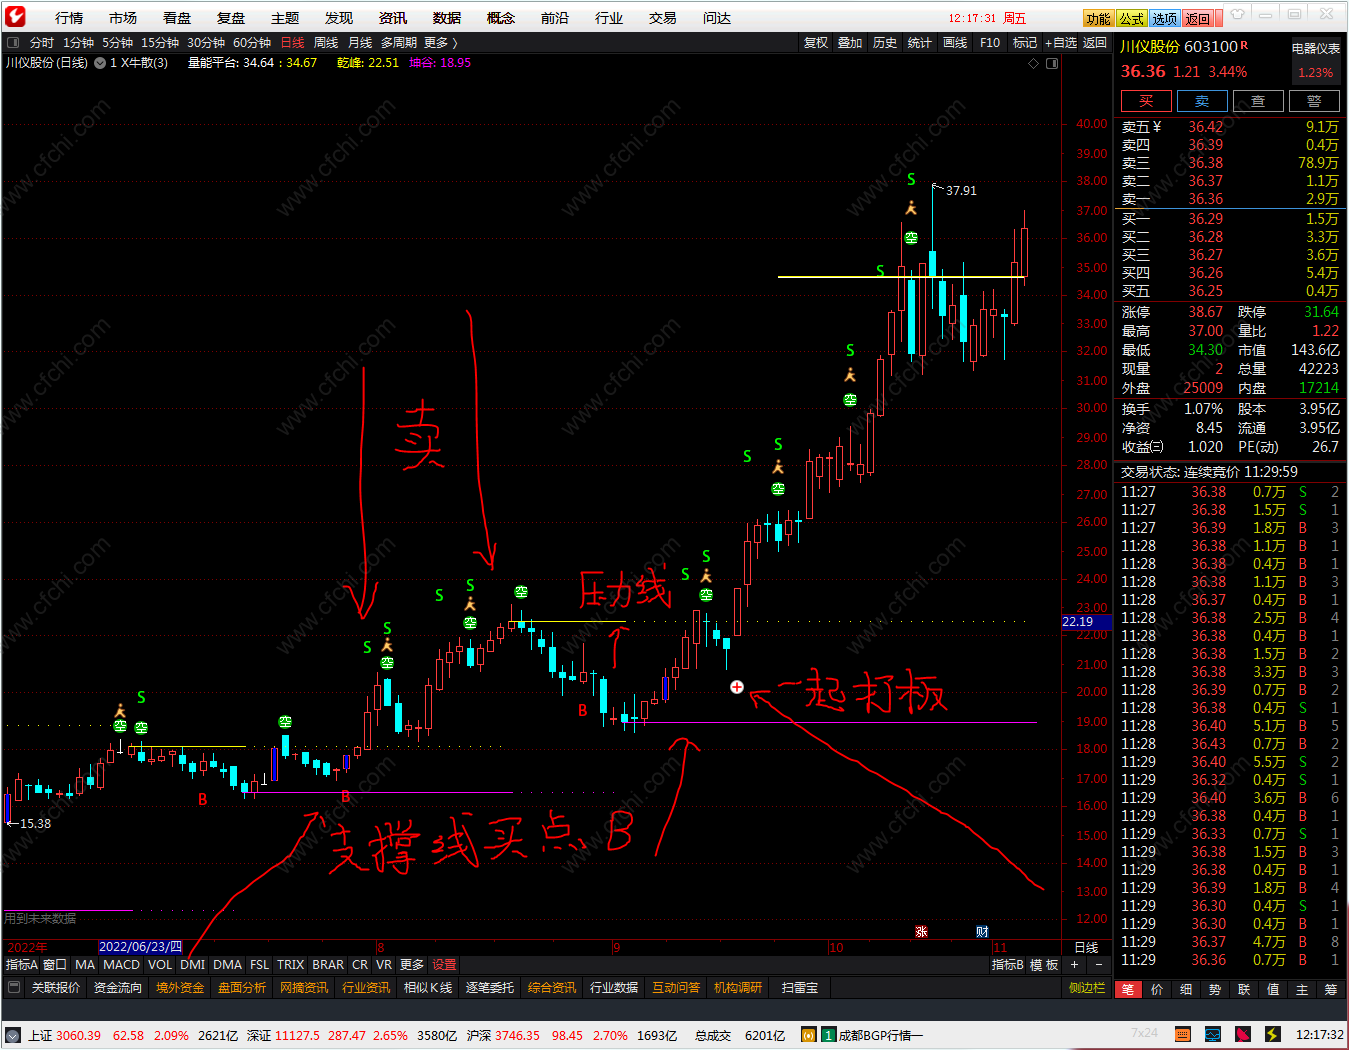Click the status bar arrow icon left of 上证
Screen dimensions: 1349x1050
tap(13, 1035)
